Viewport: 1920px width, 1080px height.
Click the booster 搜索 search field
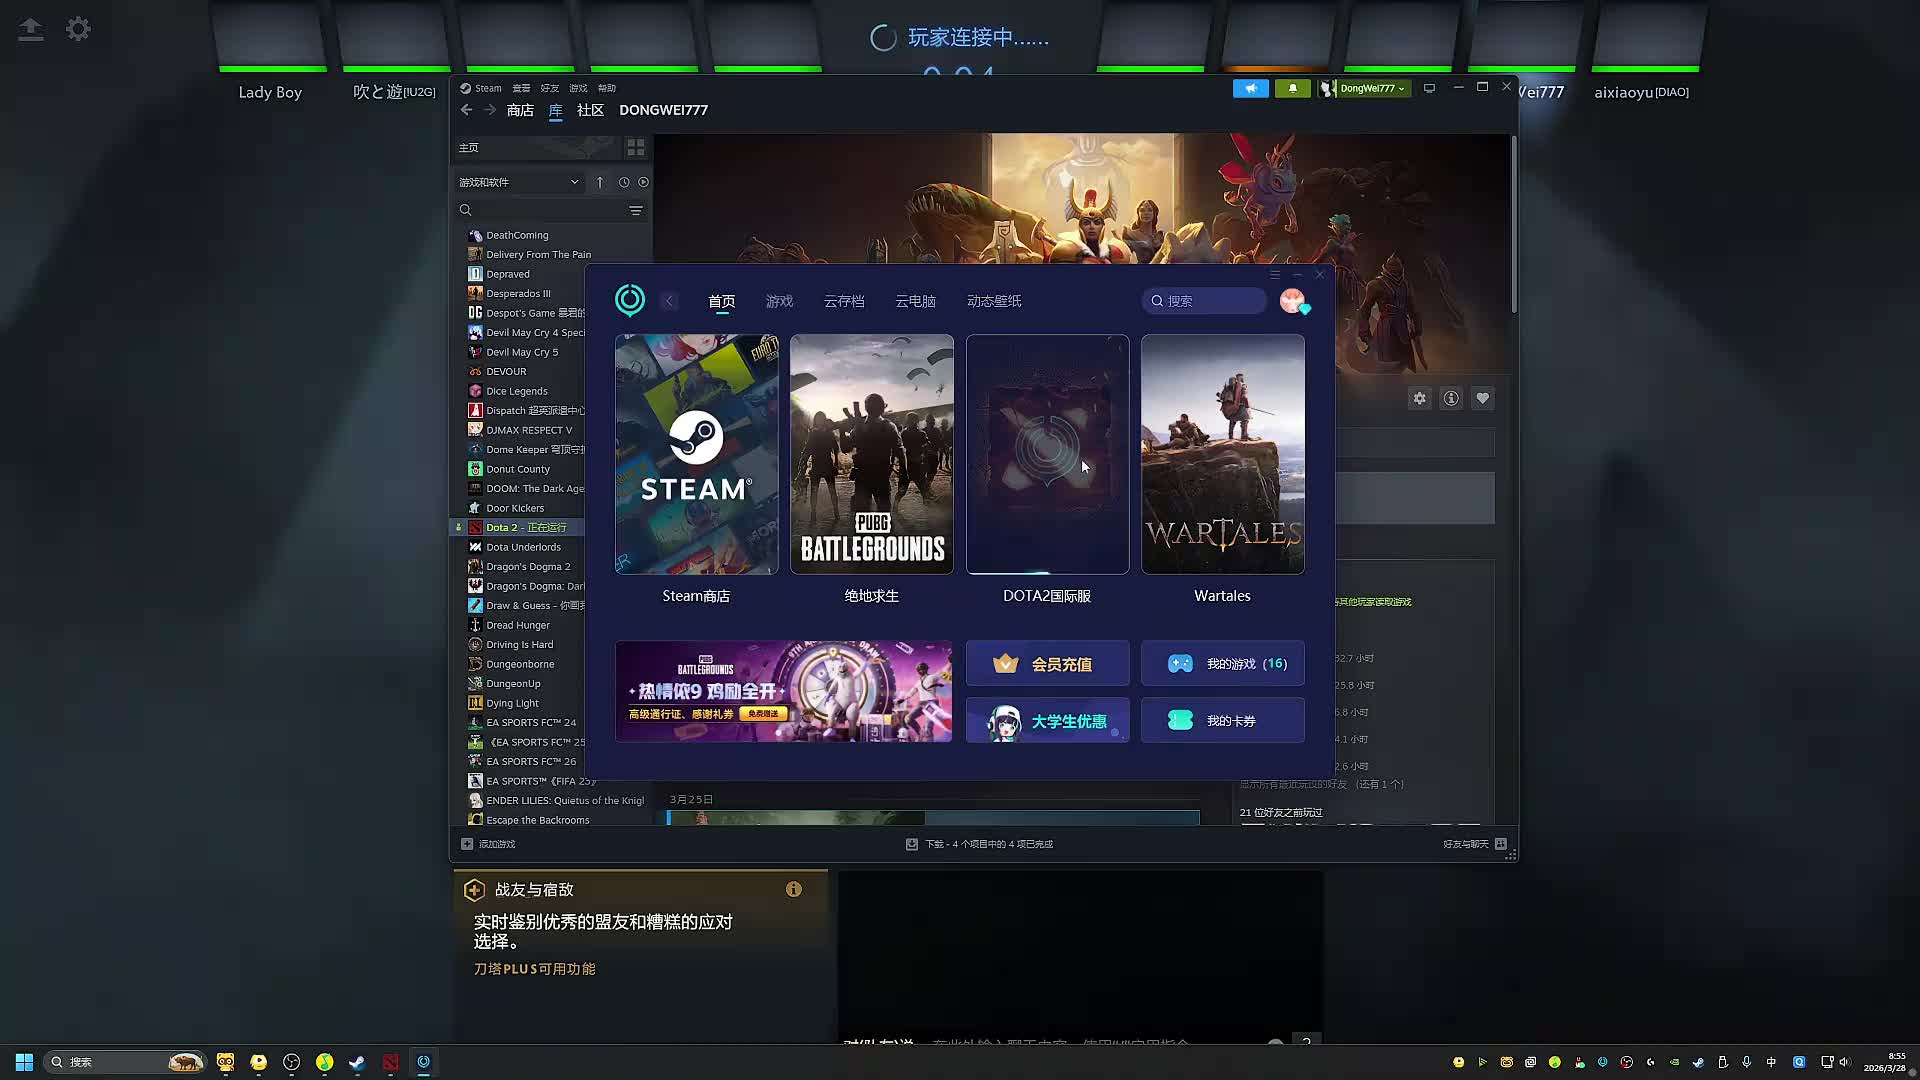click(x=1205, y=301)
